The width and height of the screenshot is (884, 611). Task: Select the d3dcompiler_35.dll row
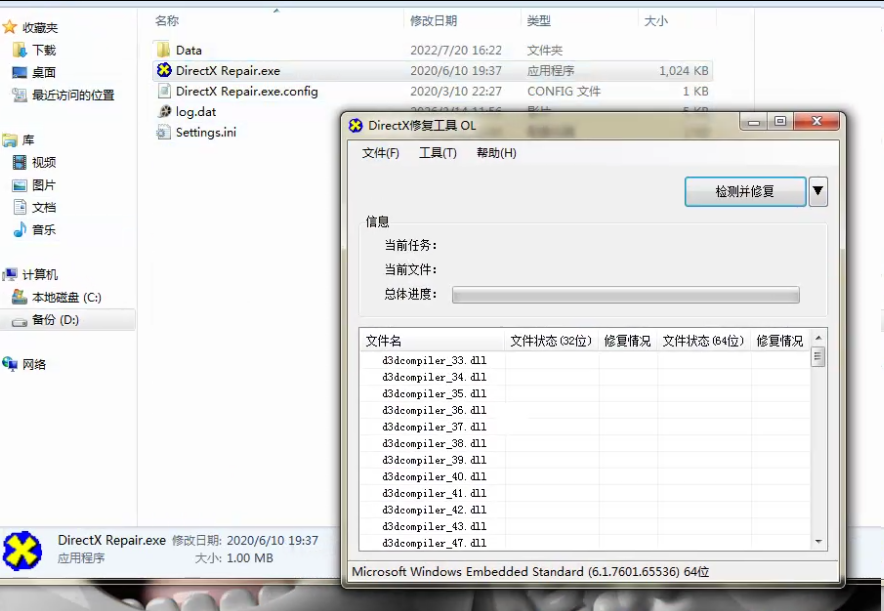(585, 393)
